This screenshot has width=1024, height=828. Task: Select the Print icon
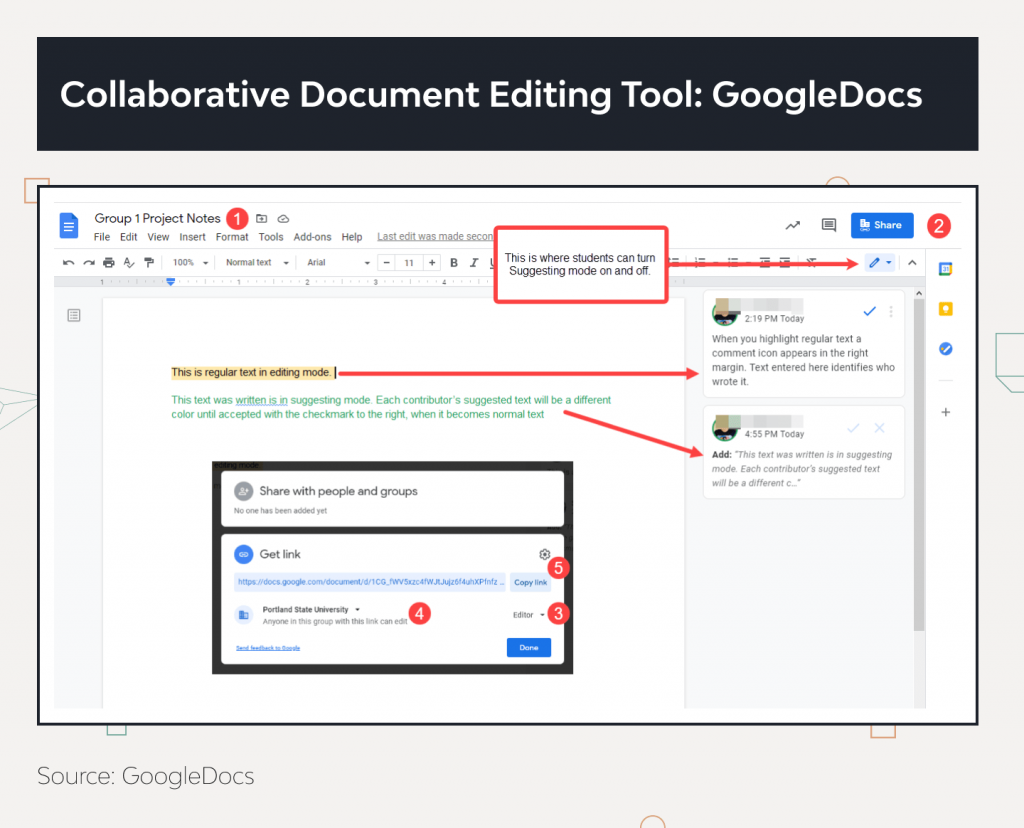pyautogui.click(x=108, y=262)
